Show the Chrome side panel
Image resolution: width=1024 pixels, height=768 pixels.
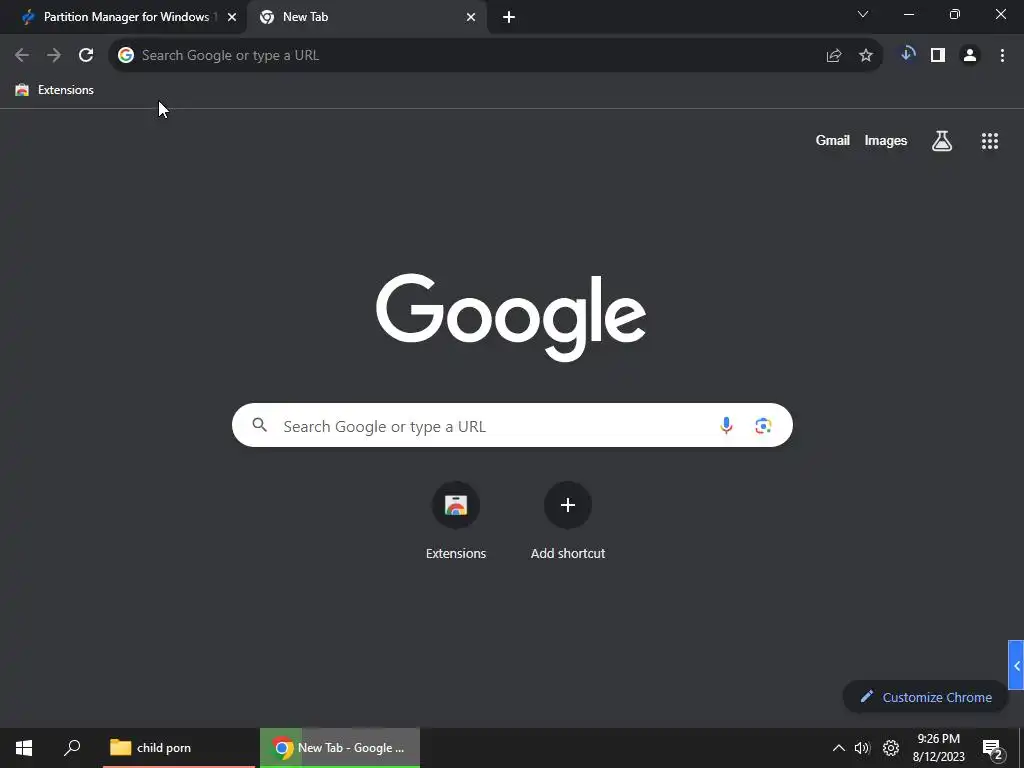coord(938,56)
